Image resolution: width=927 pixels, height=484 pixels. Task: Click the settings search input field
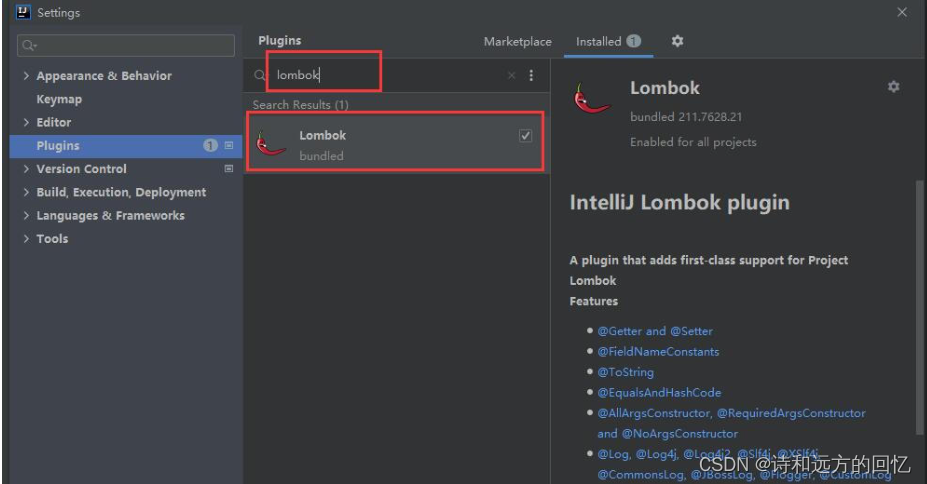126,46
